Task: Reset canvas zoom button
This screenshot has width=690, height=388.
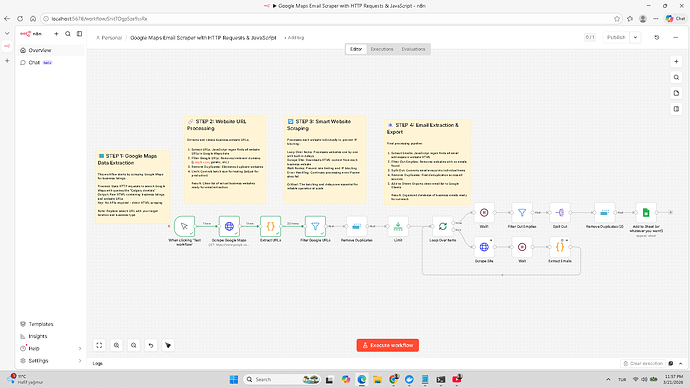Action: [151, 345]
